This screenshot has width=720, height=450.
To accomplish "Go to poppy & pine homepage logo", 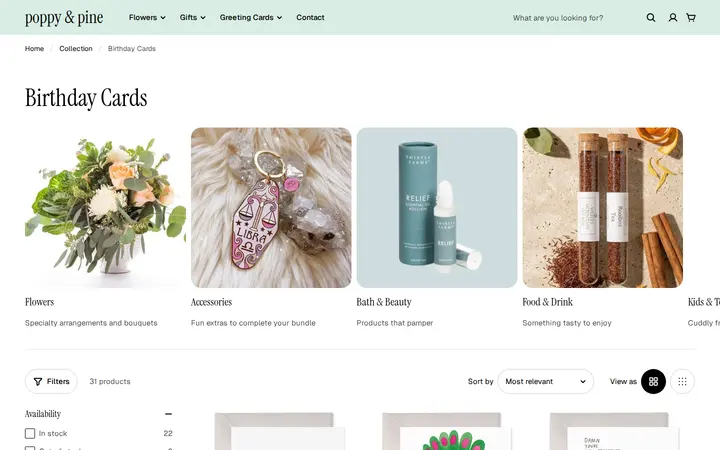I will point(64,17).
